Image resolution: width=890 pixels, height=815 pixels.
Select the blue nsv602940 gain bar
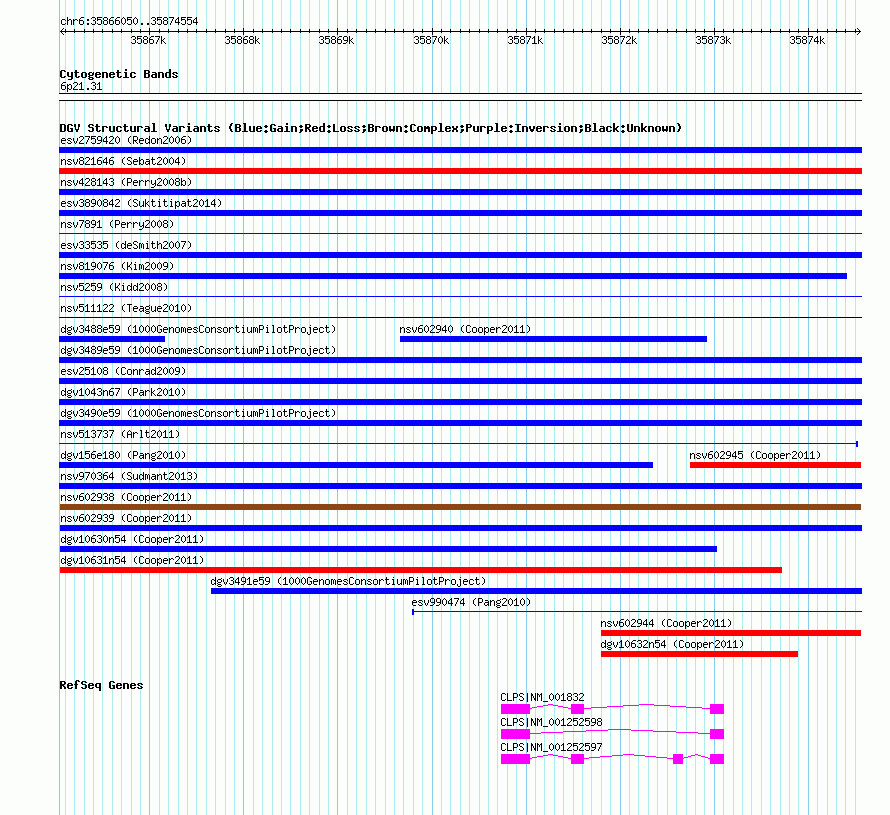pos(553,339)
